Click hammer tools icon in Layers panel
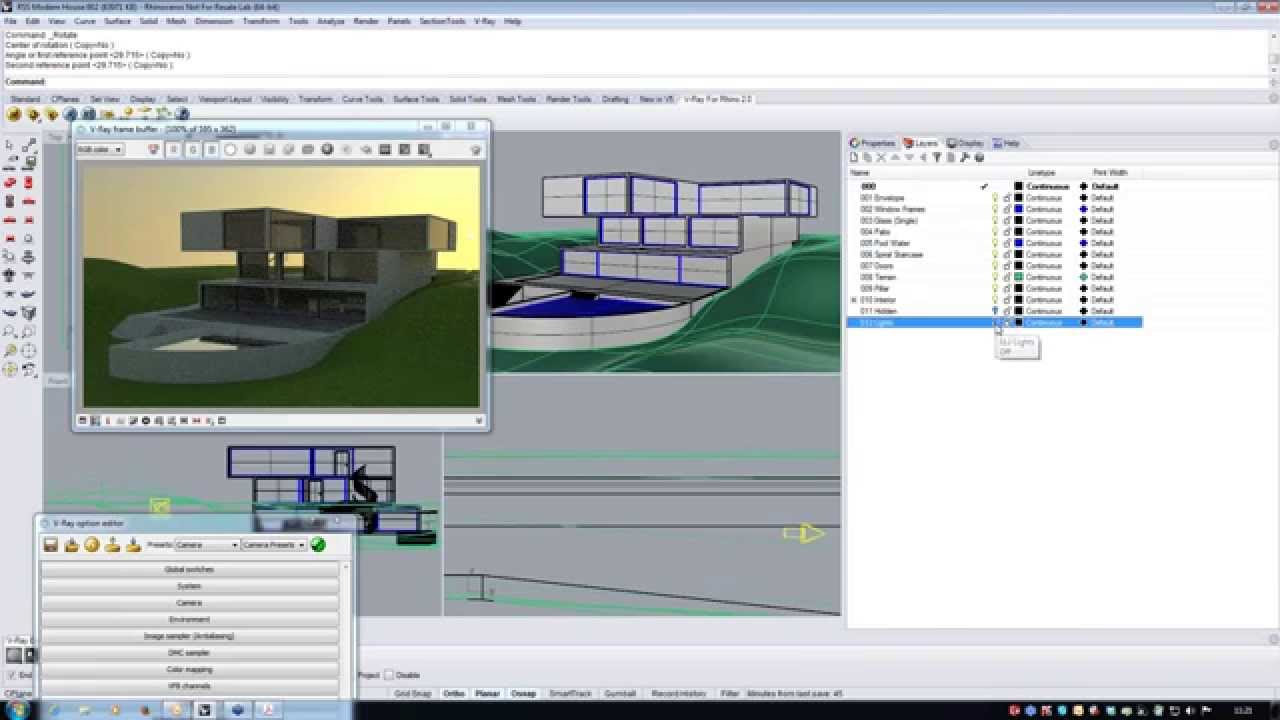 [965, 158]
